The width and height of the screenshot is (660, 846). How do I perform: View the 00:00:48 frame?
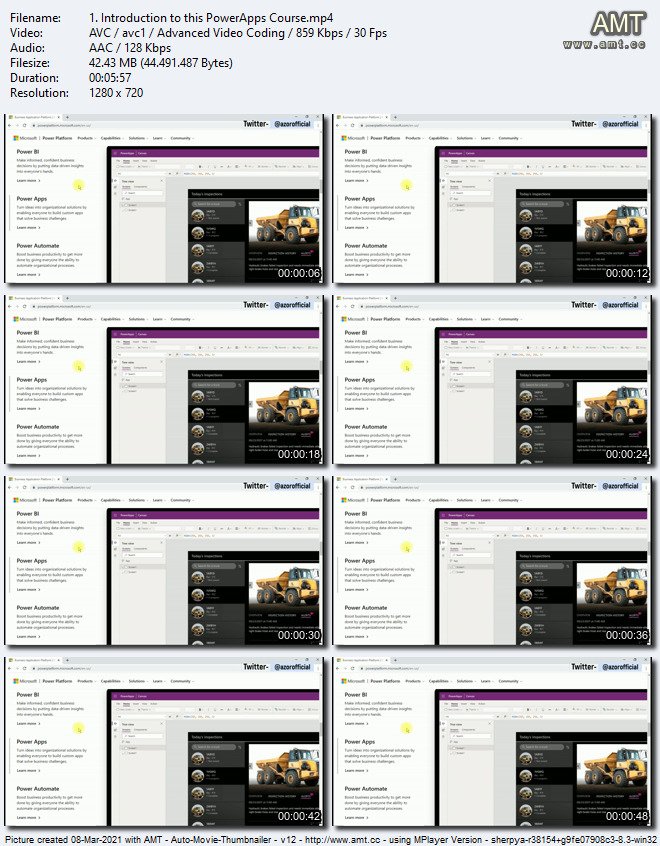pos(492,741)
